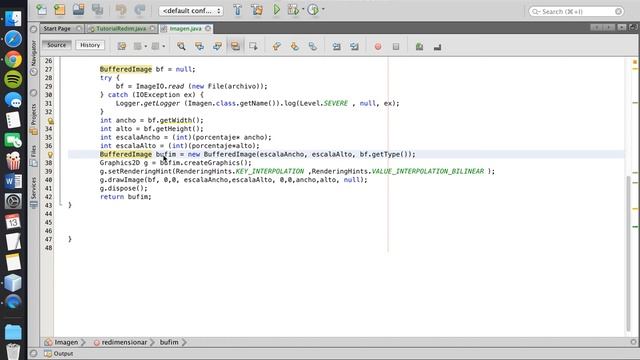Click the Clean and Build icon
Screen dimensions: 640x360
point(257,10)
